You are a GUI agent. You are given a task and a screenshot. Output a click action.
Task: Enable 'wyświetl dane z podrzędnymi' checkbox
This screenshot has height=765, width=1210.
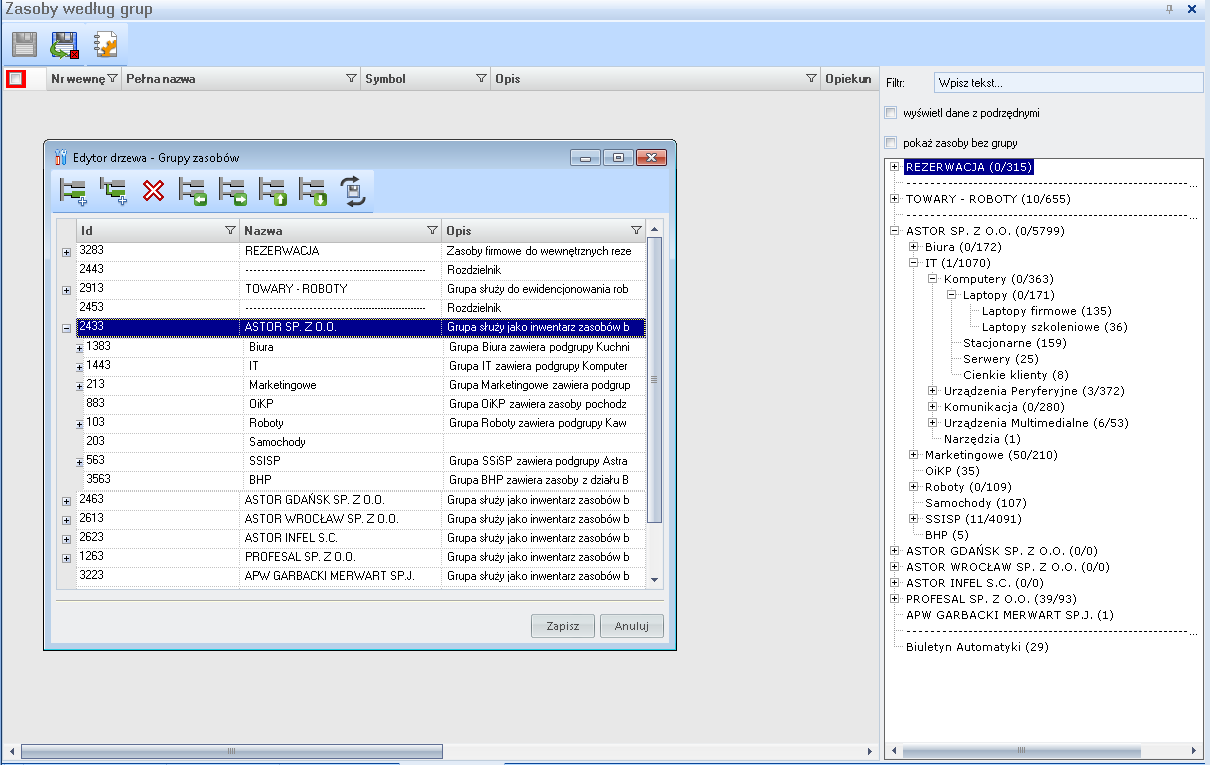click(891, 113)
